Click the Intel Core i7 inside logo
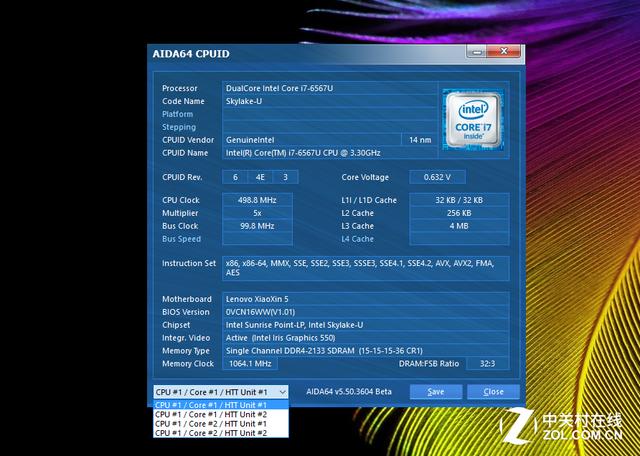 473,120
